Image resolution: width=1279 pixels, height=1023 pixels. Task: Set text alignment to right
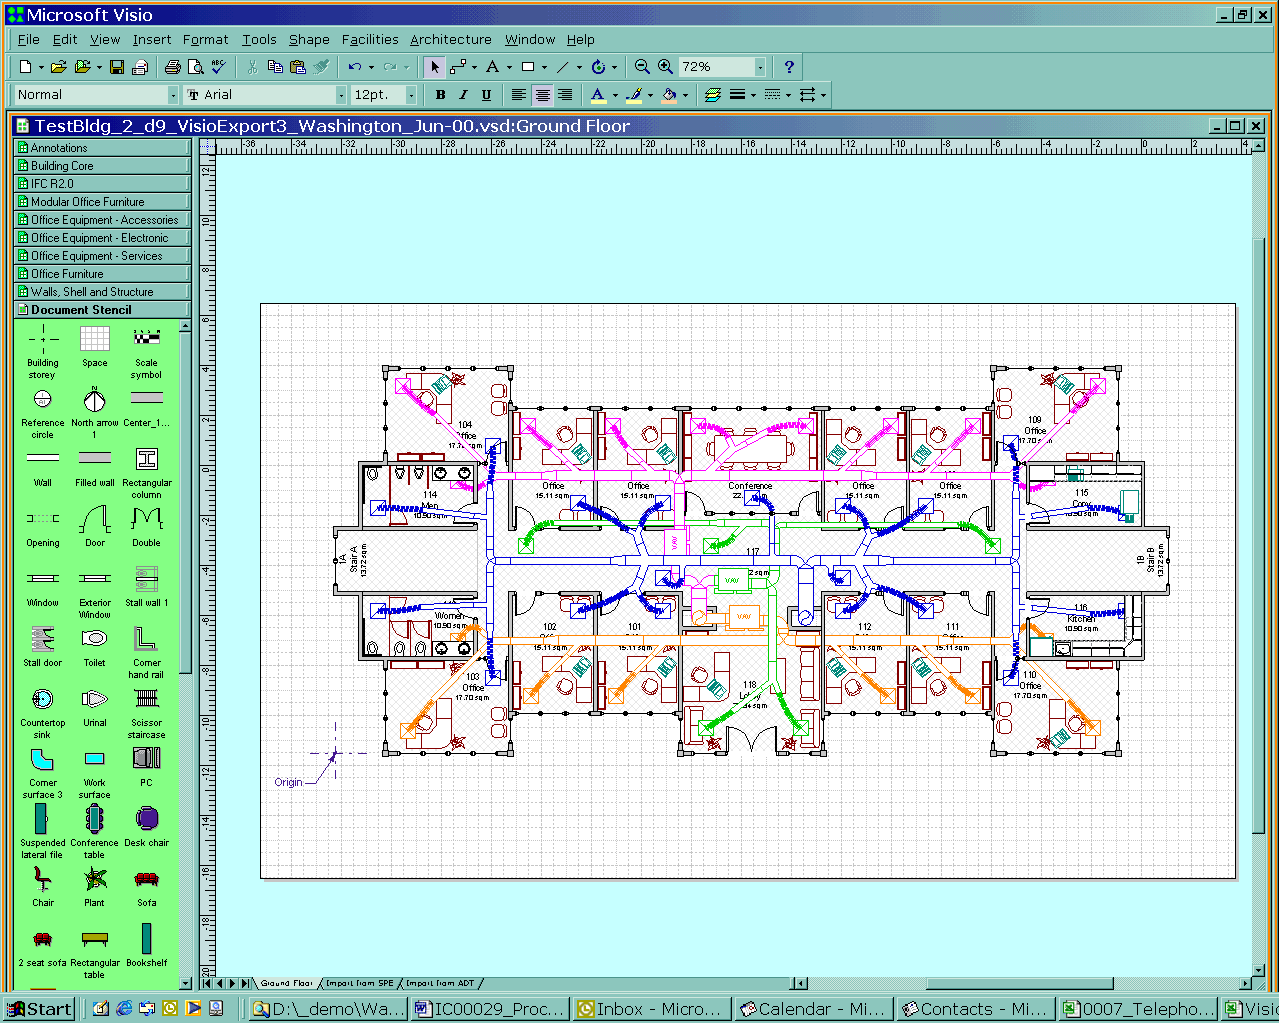tap(565, 95)
